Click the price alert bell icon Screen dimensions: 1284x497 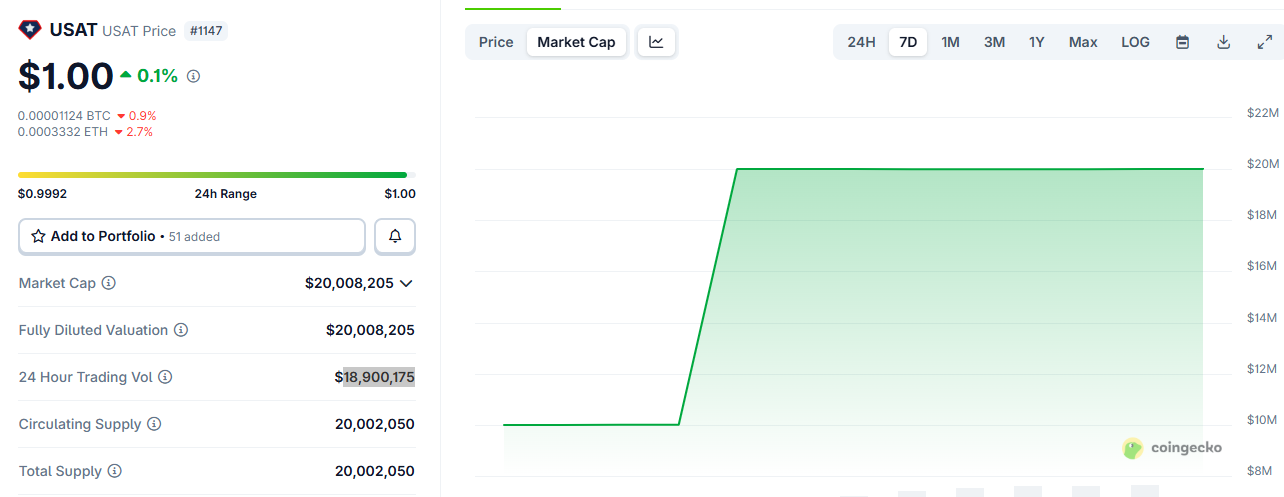click(395, 236)
